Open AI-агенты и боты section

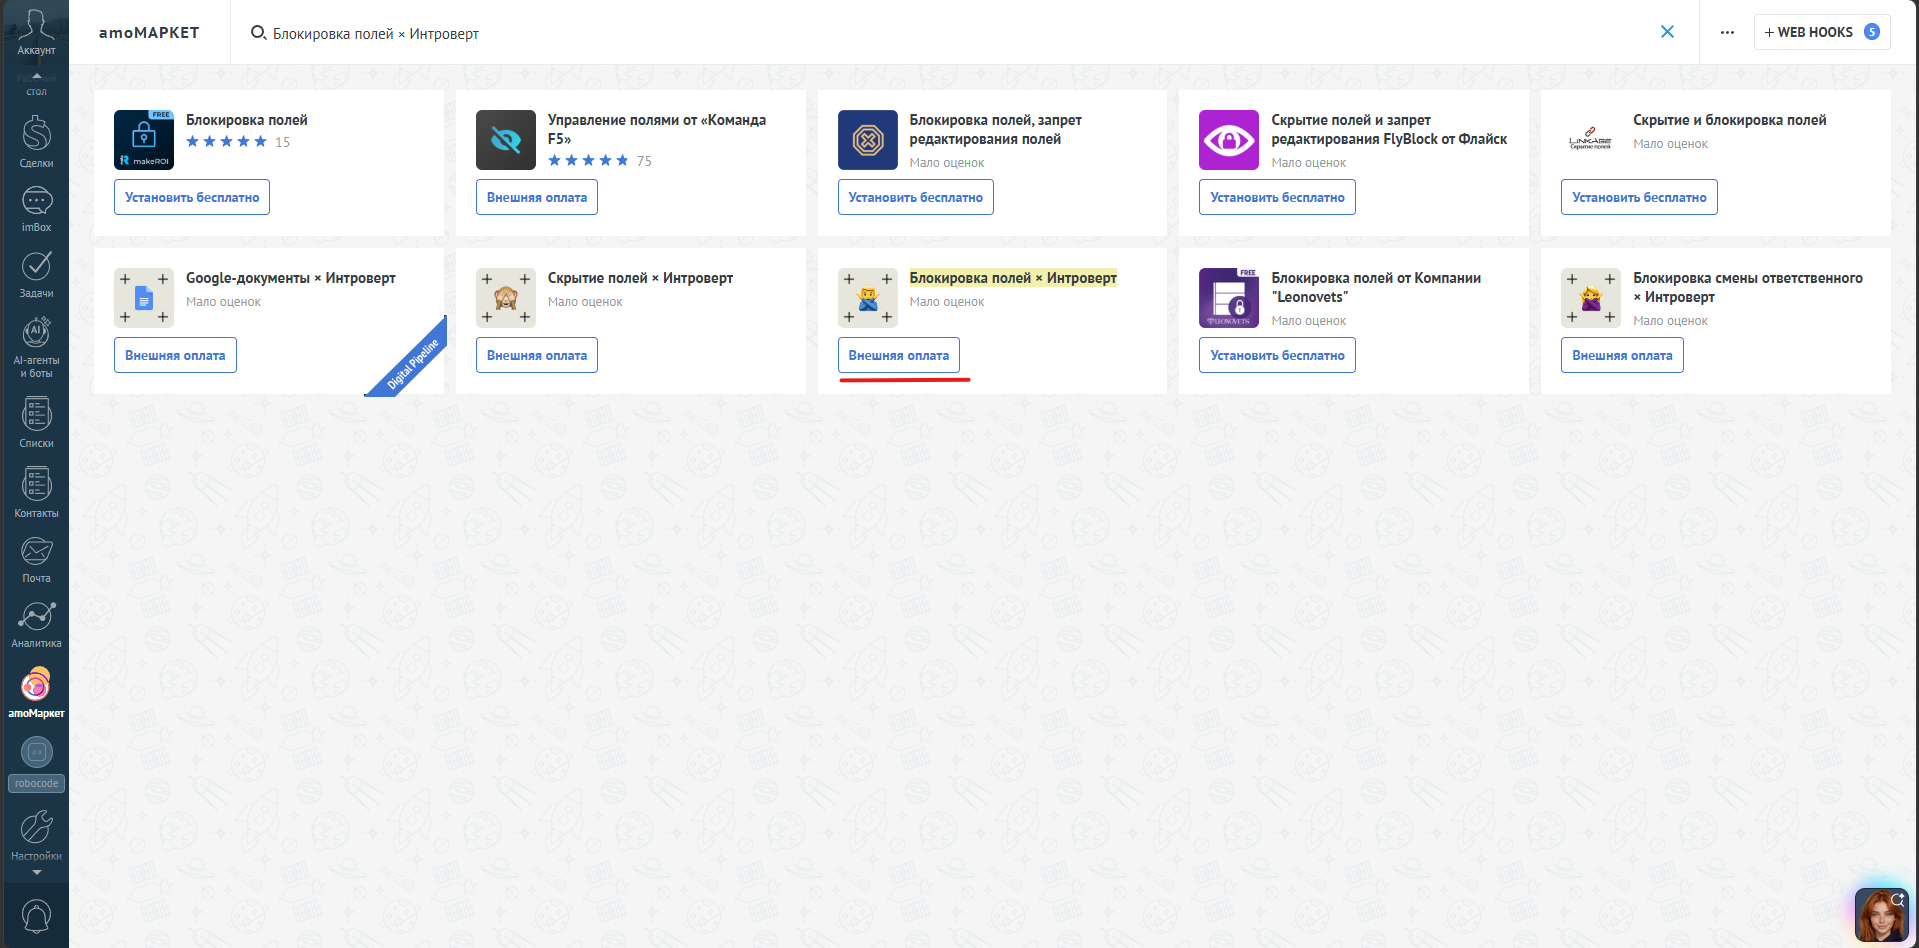pos(36,347)
